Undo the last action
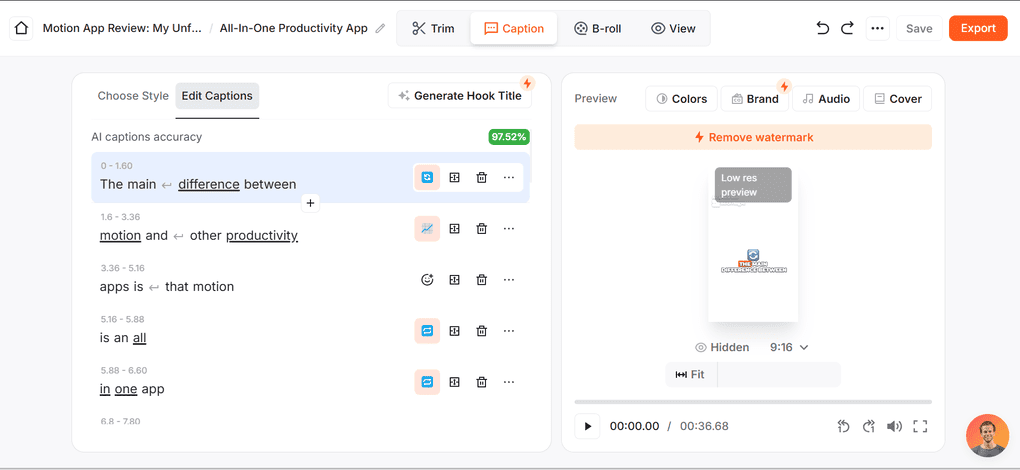 [x=823, y=29]
